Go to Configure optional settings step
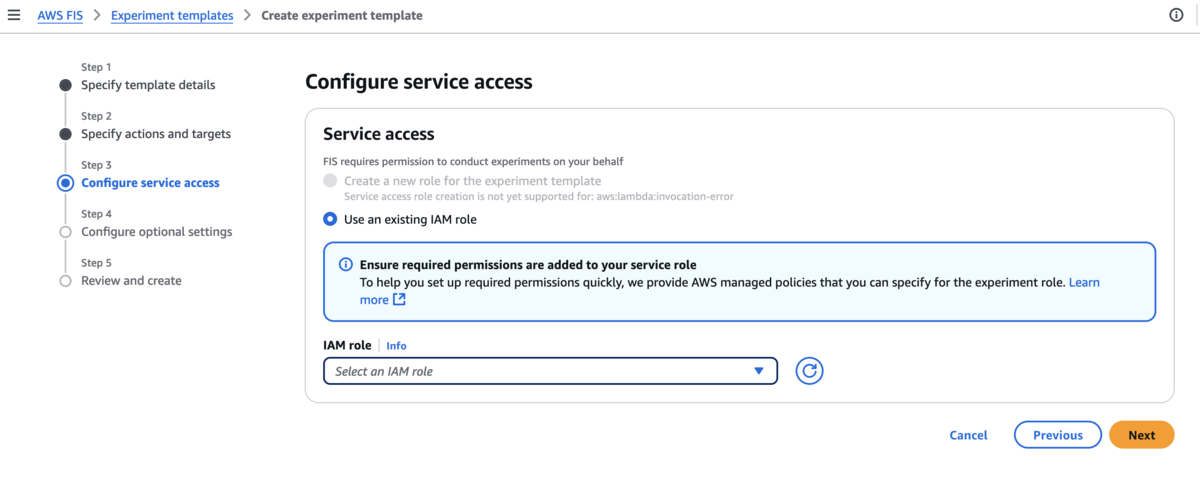The height and width of the screenshot is (477, 1200). pos(156,232)
